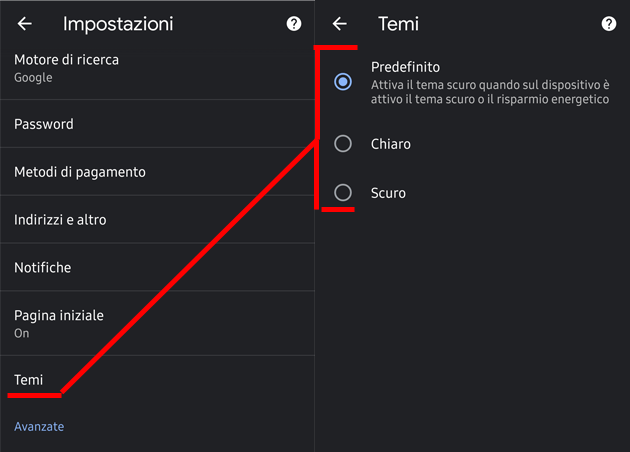Go to Metodi di pagamento
The width and height of the screenshot is (630, 452).
pos(80,172)
